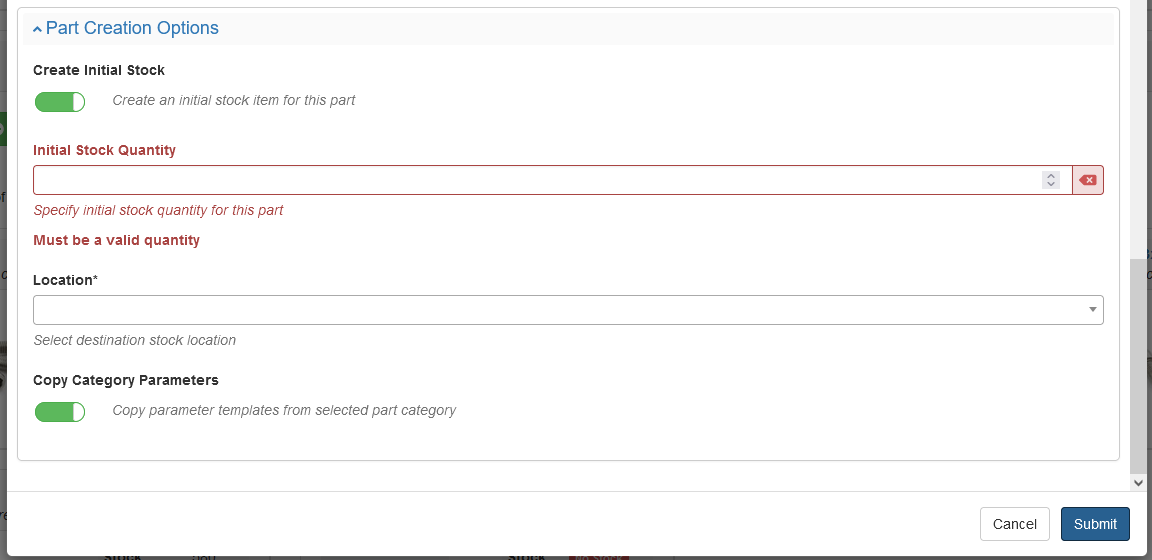The width and height of the screenshot is (1152, 560).
Task: Submit the part creation form
Action: click(1095, 524)
